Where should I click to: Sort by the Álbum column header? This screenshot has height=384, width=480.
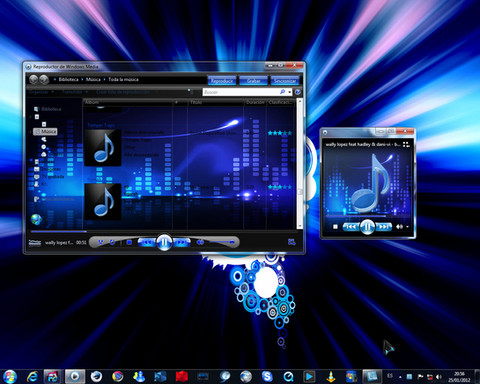[x=127, y=102]
